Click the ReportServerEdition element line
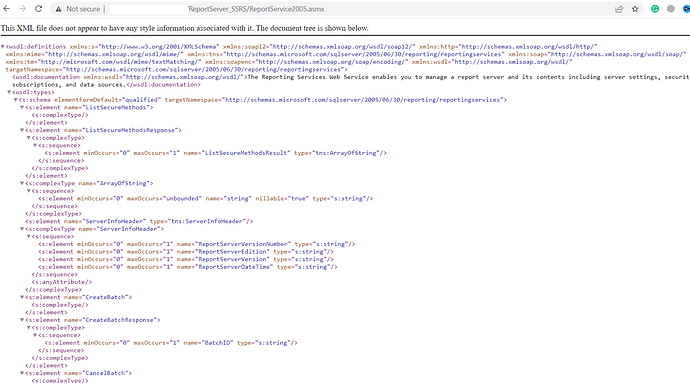690x383 pixels. 186,251
